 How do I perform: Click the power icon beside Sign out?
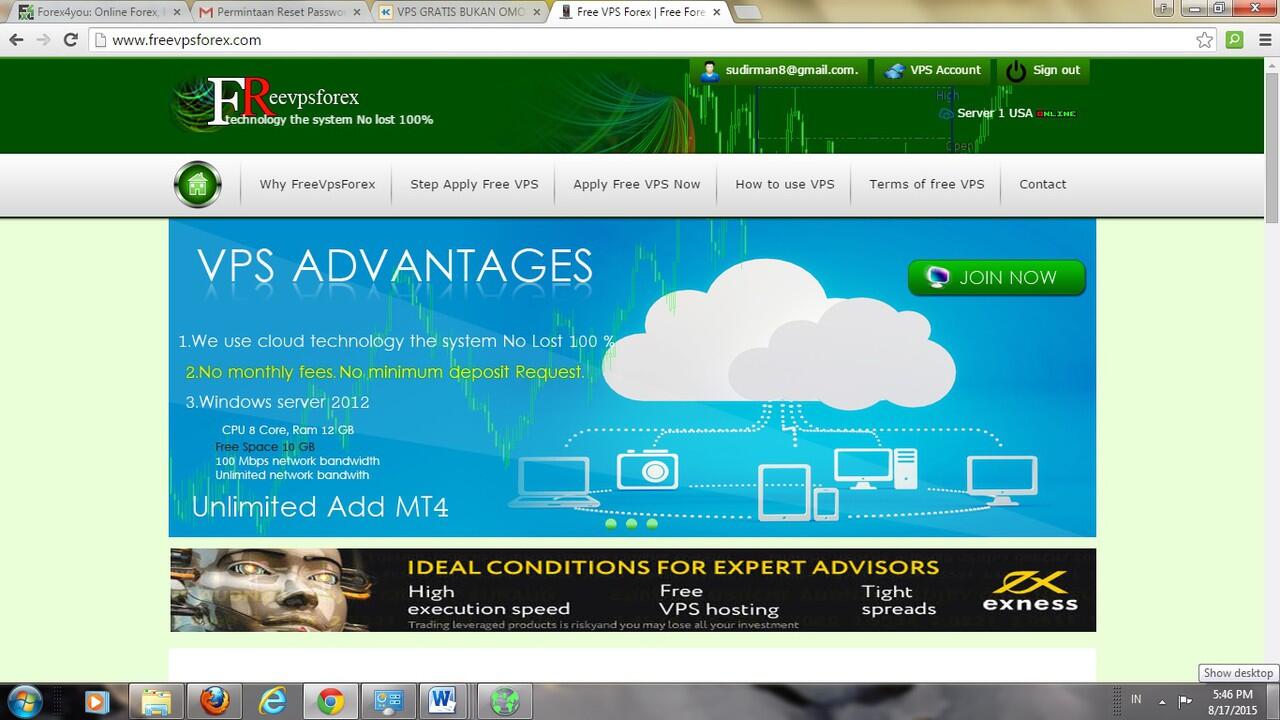[1016, 71]
